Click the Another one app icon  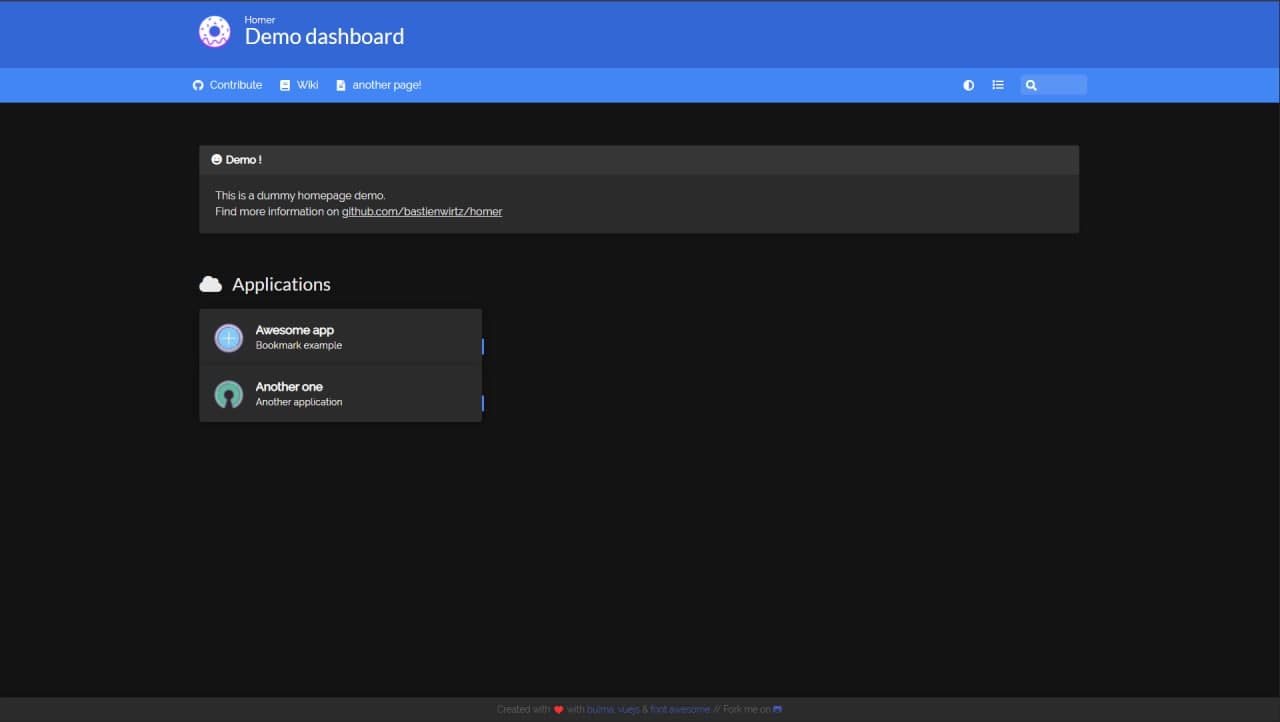pyautogui.click(x=229, y=394)
